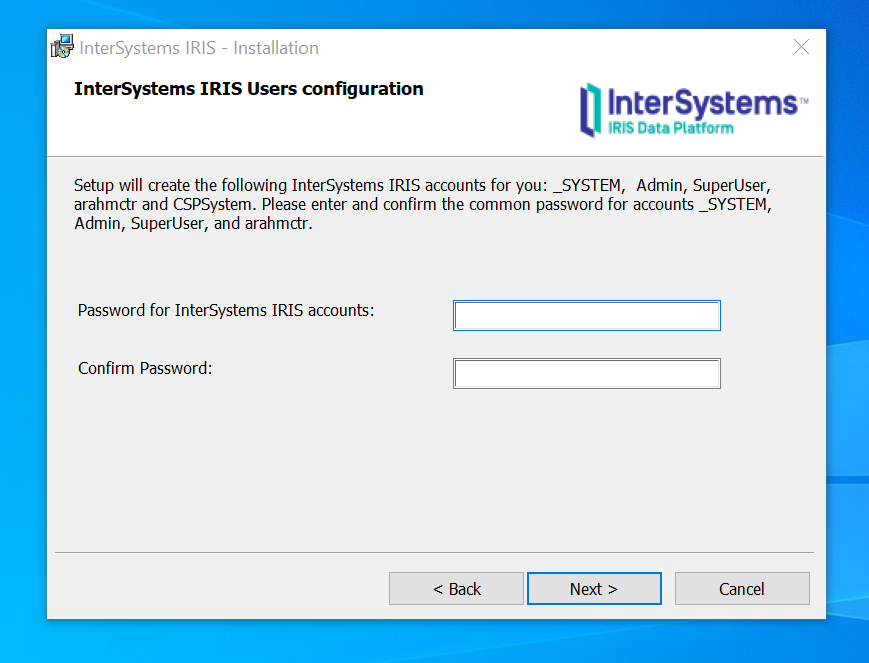
Task: Click the InterSystems IRIS - Installation title text
Action: coord(199,48)
